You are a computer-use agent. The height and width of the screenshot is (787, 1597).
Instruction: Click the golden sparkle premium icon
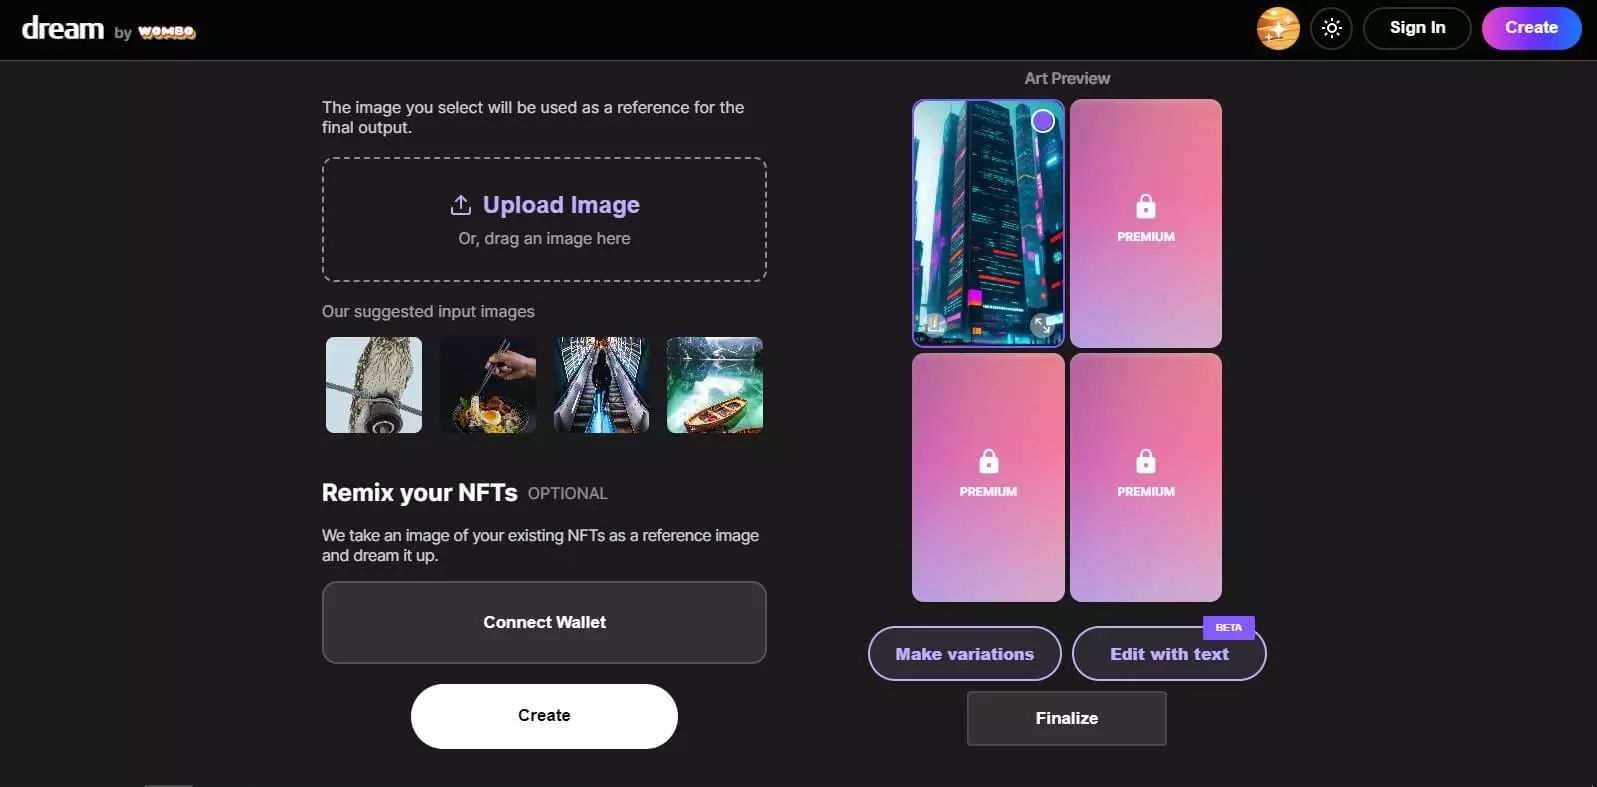click(1277, 28)
